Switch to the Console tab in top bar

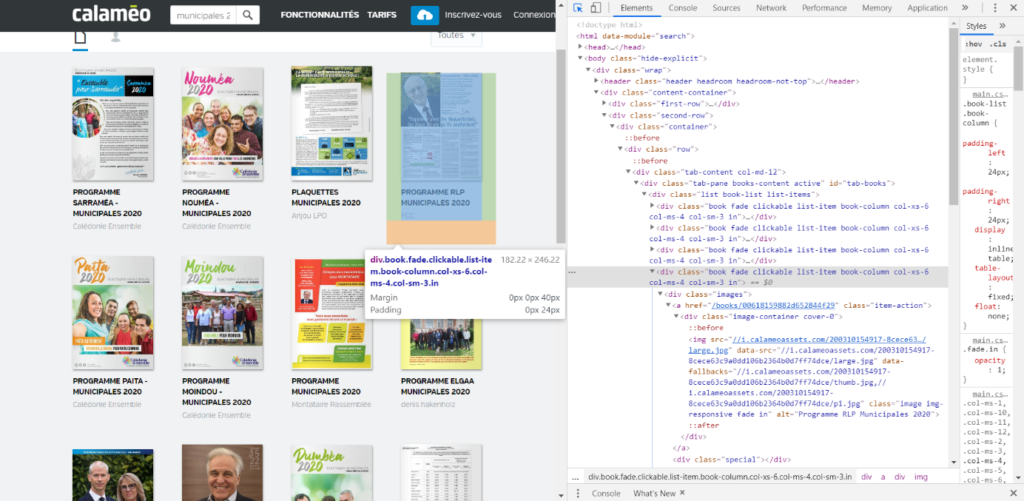[x=682, y=8]
